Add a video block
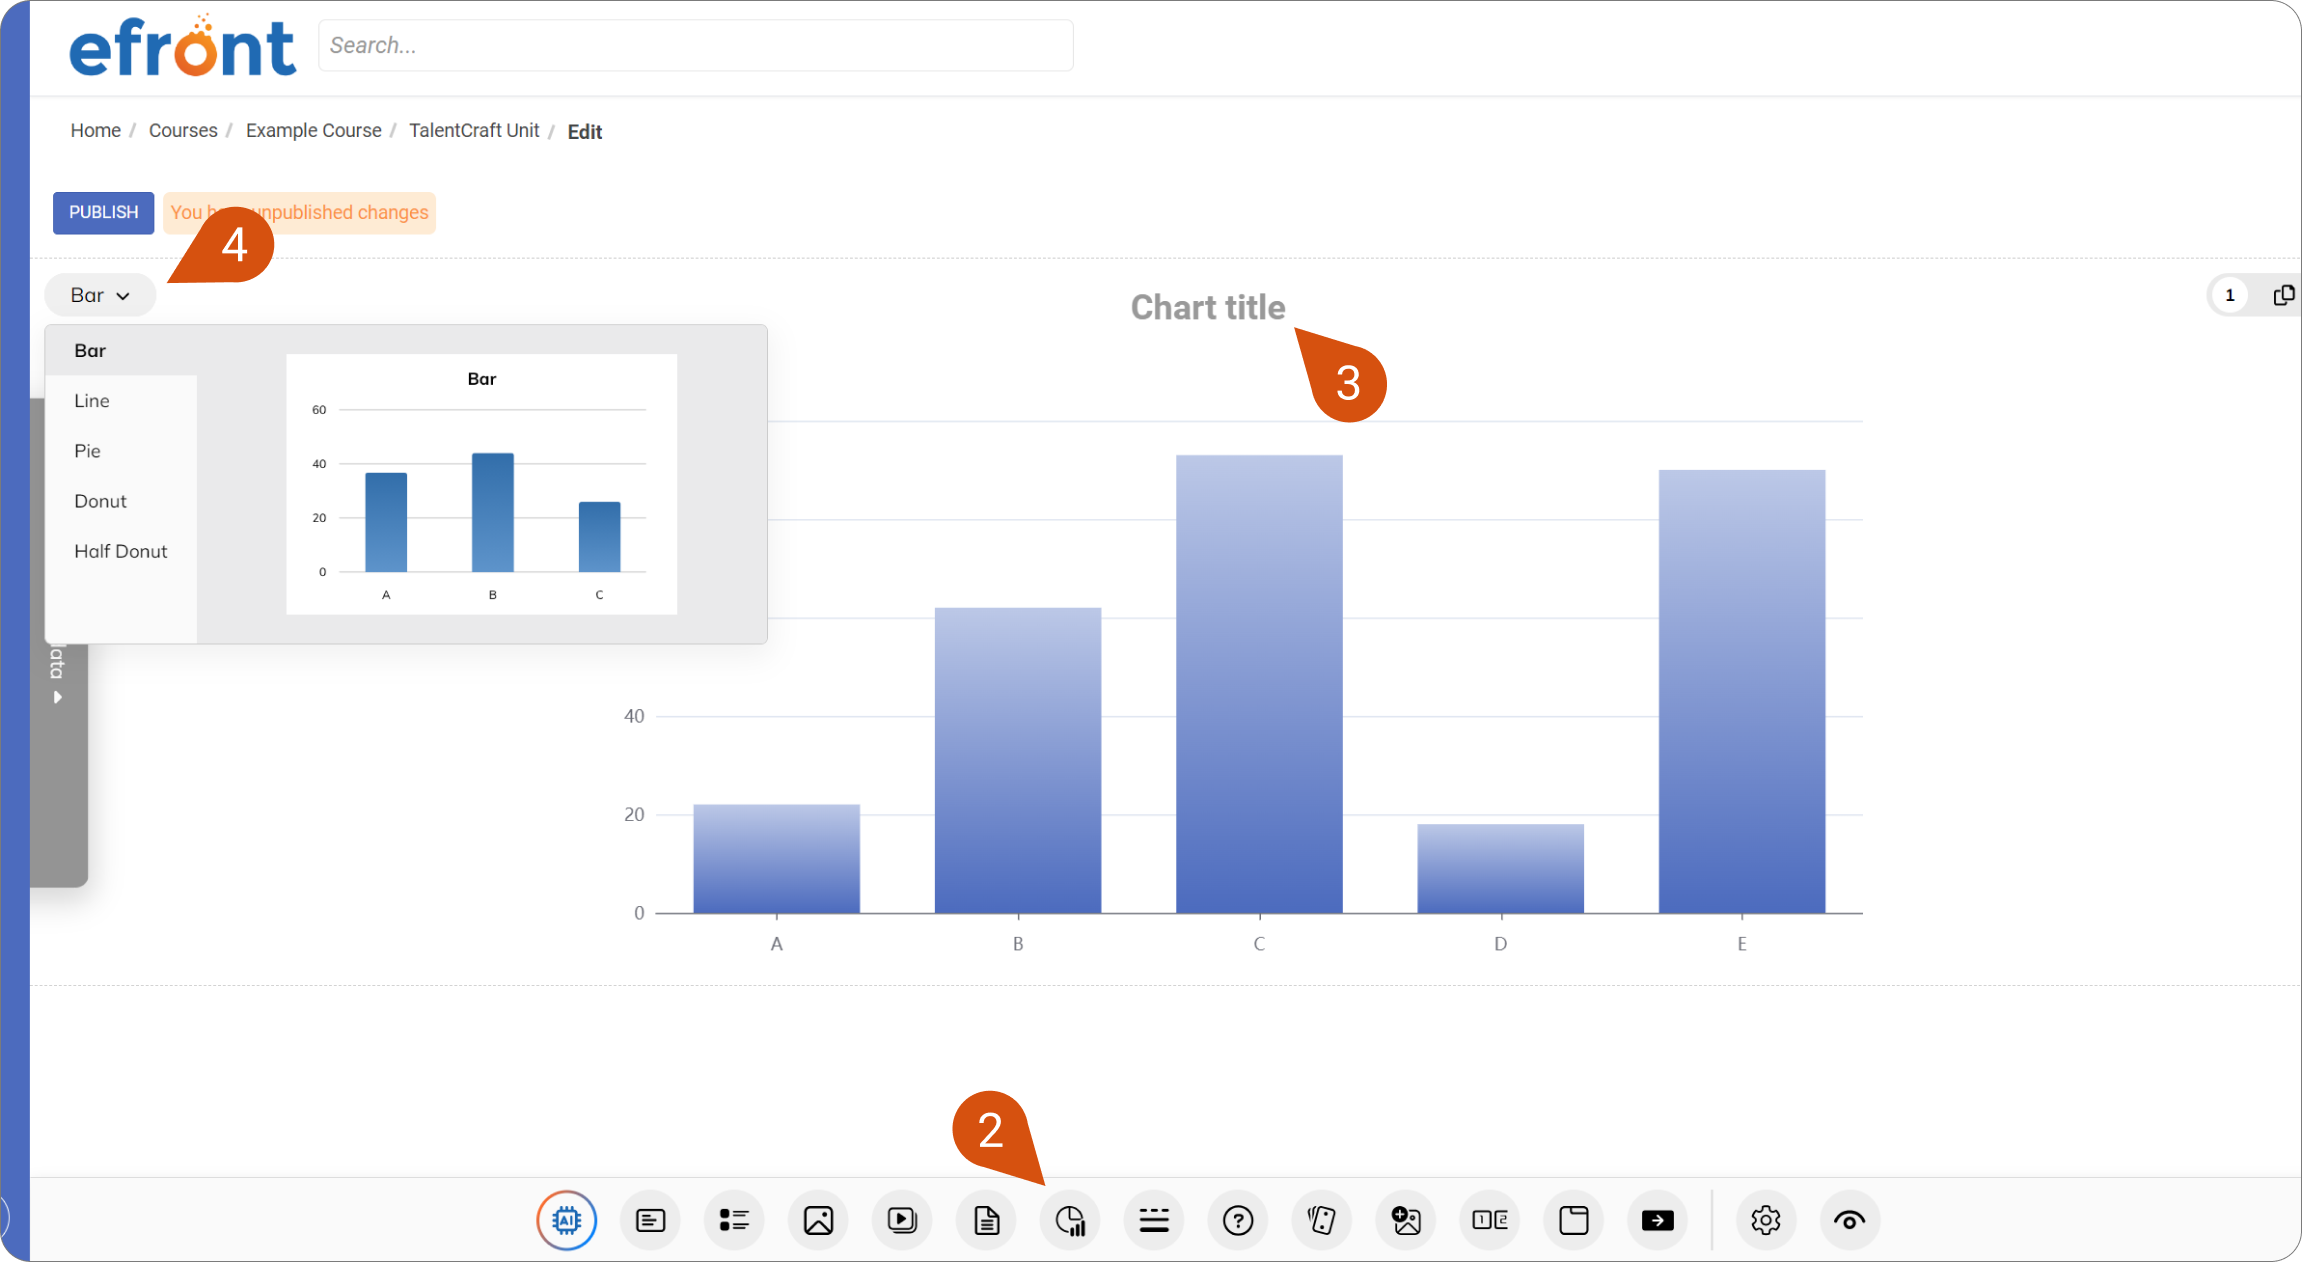 pyautogui.click(x=902, y=1220)
